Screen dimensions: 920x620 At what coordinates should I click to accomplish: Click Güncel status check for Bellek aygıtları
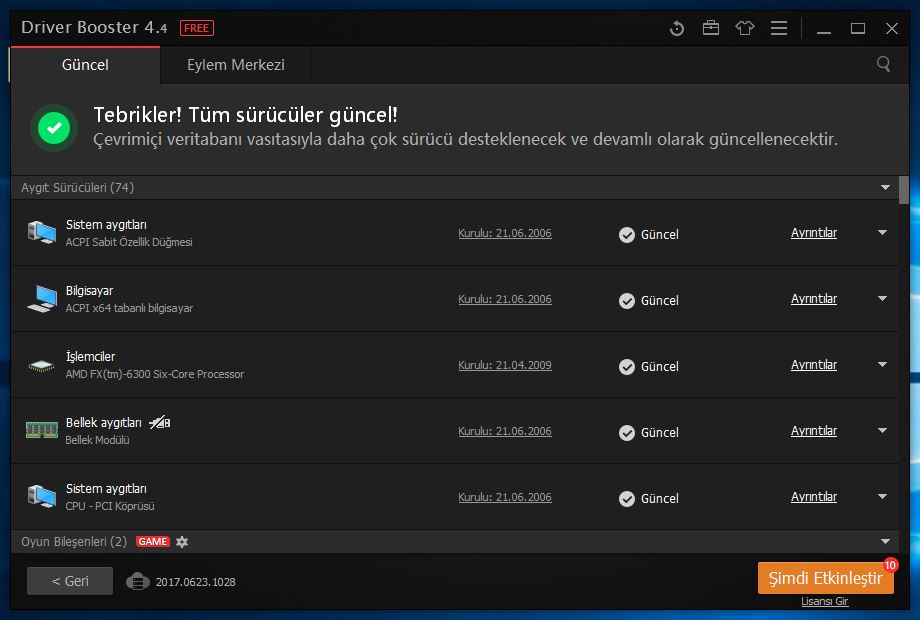click(x=627, y=433)
